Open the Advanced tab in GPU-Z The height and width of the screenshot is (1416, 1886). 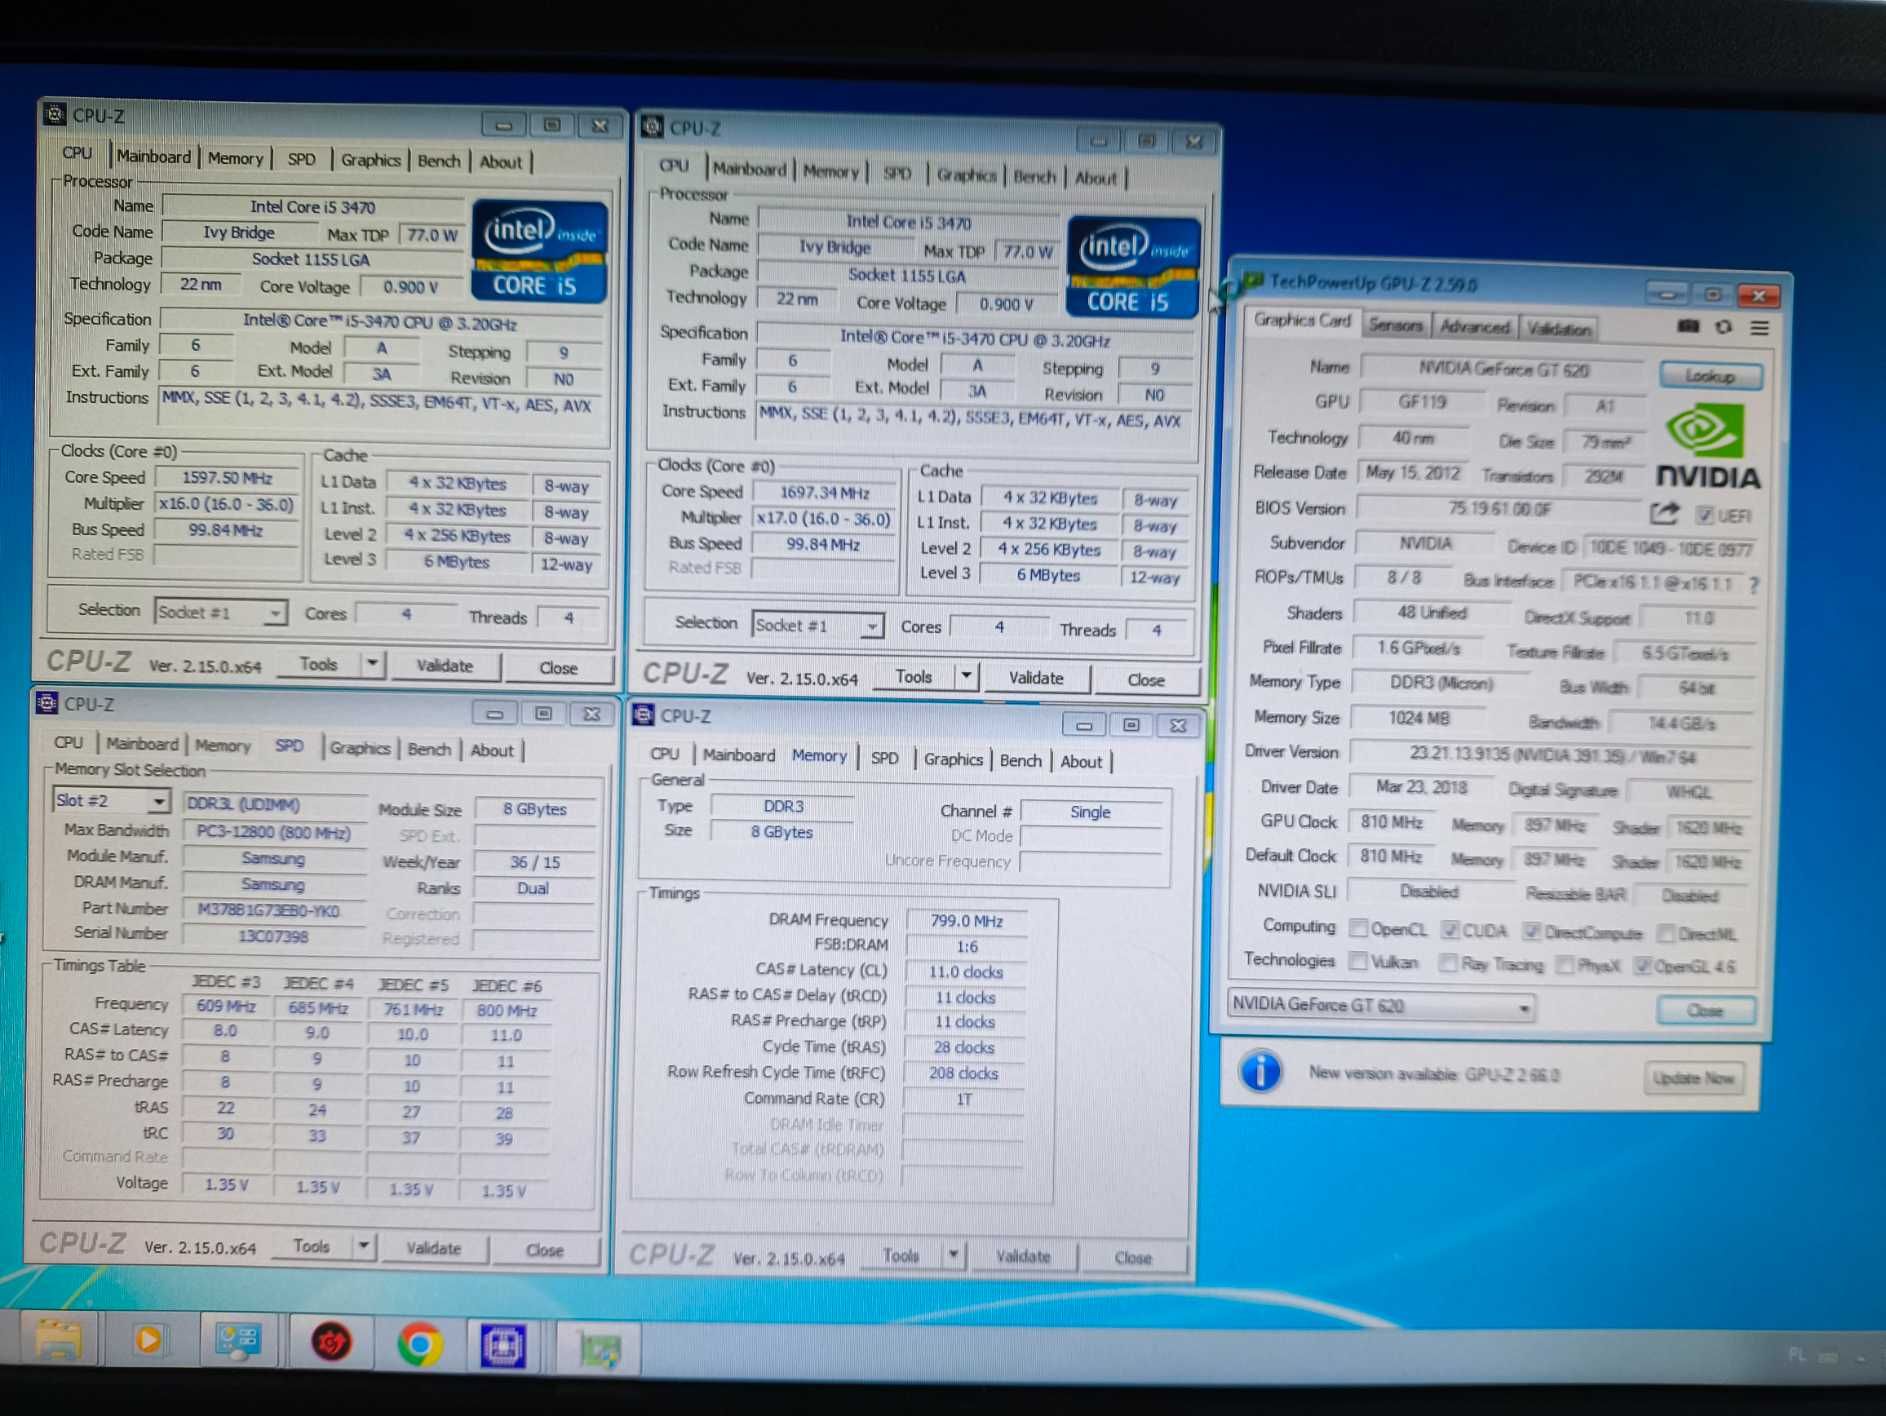(1474, 326)
